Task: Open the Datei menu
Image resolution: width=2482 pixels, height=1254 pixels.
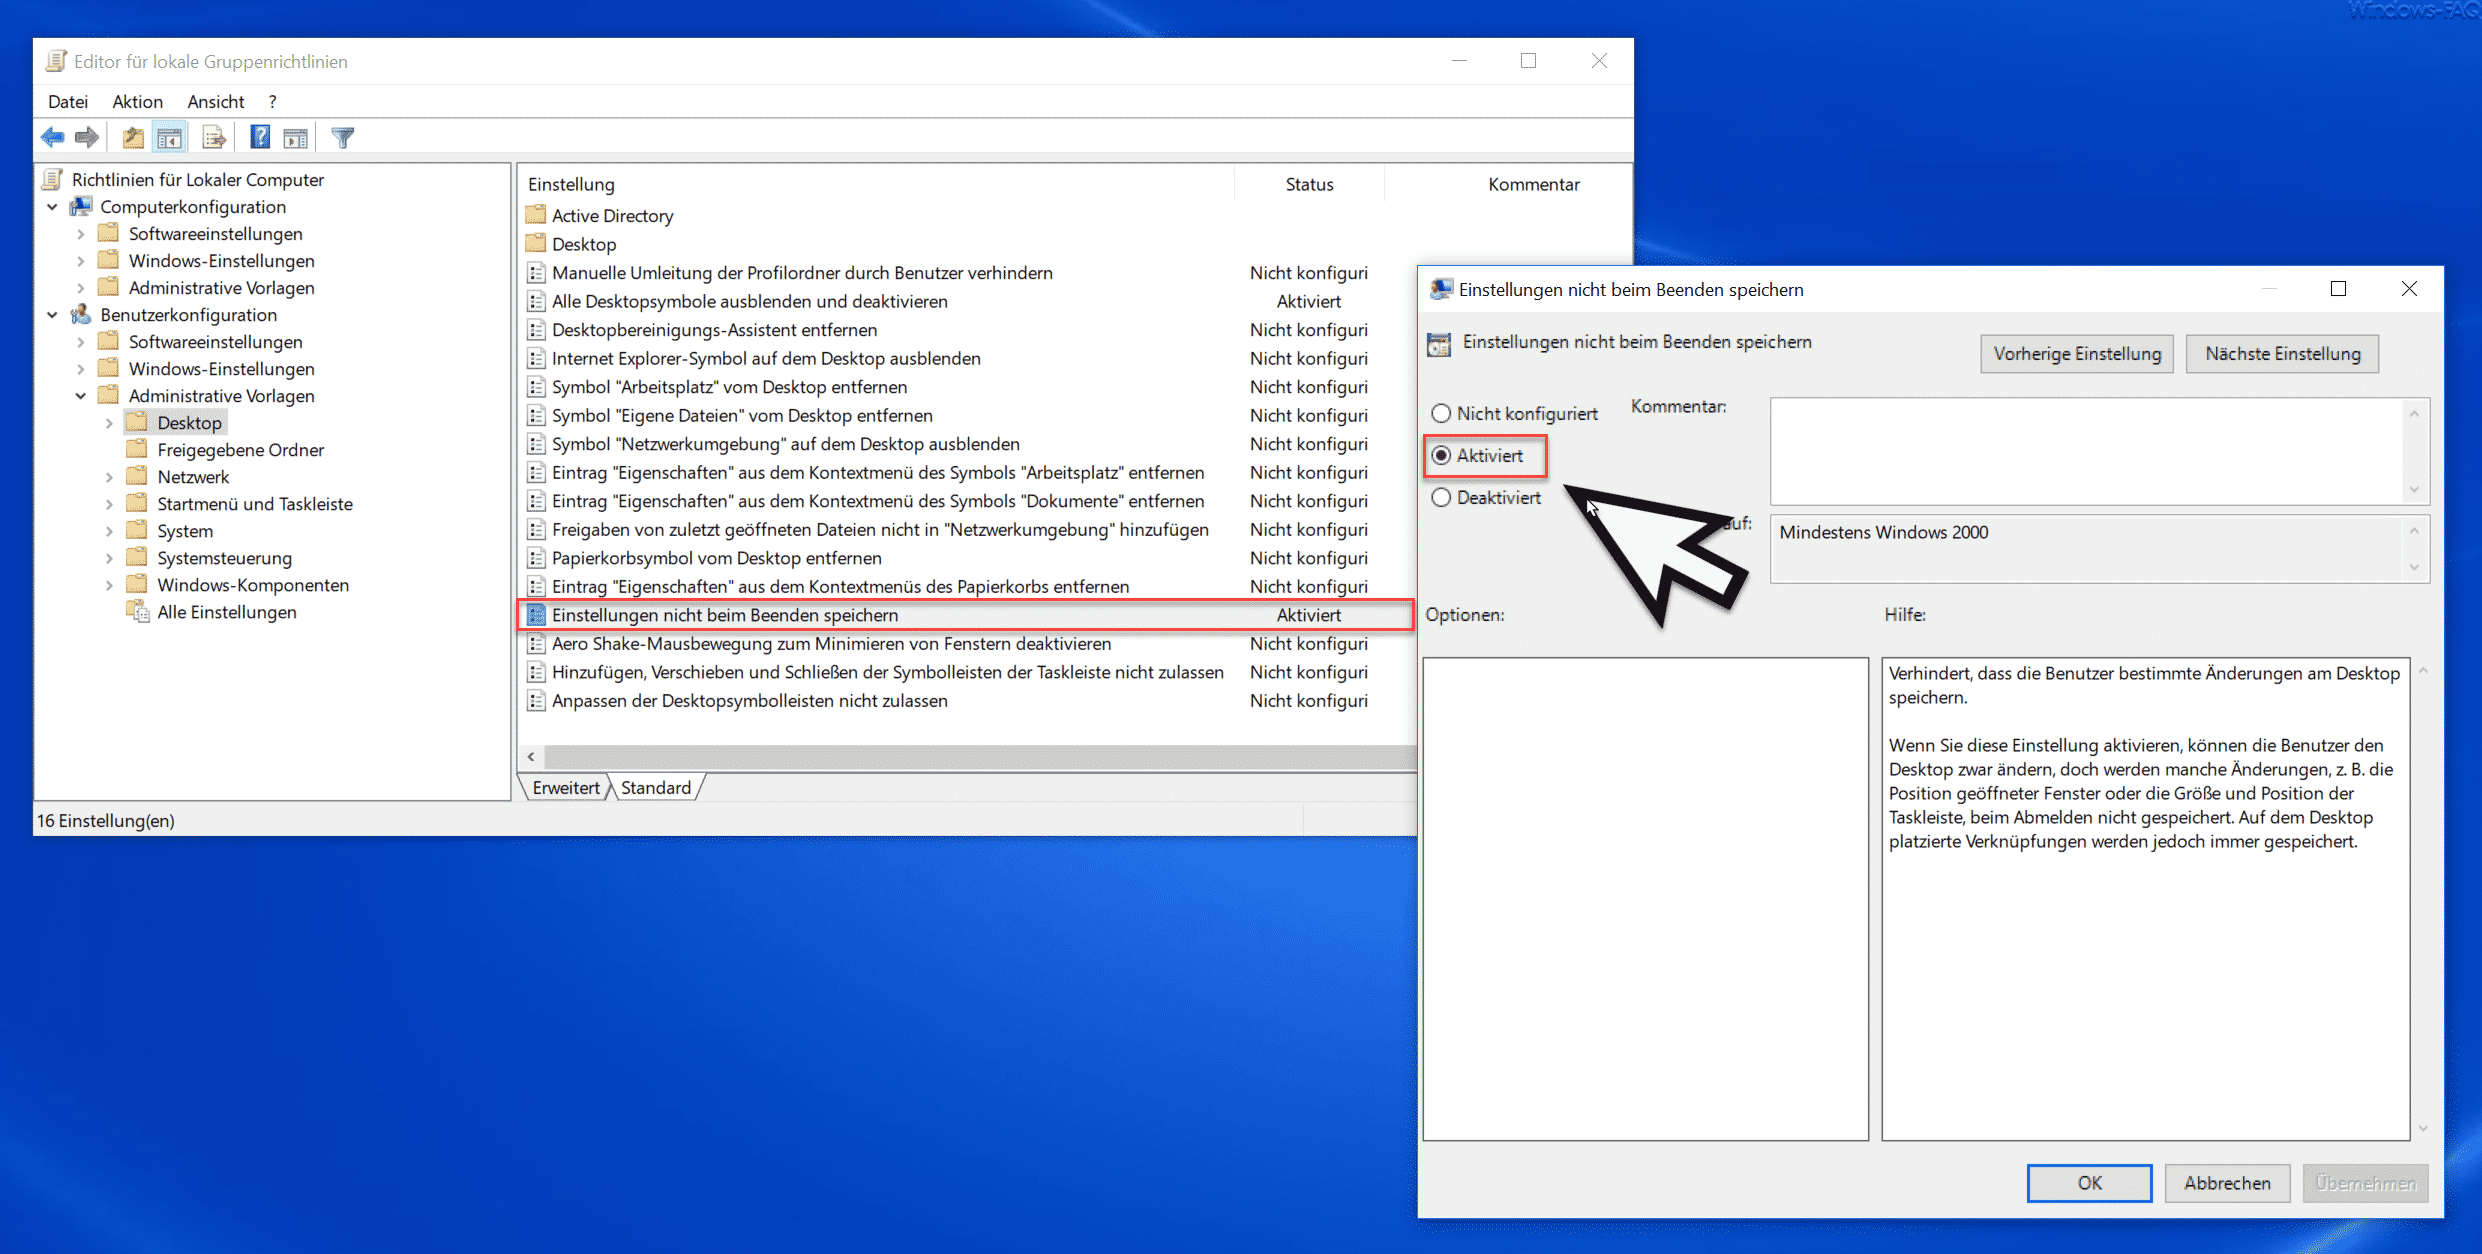Action: (68, 101)
